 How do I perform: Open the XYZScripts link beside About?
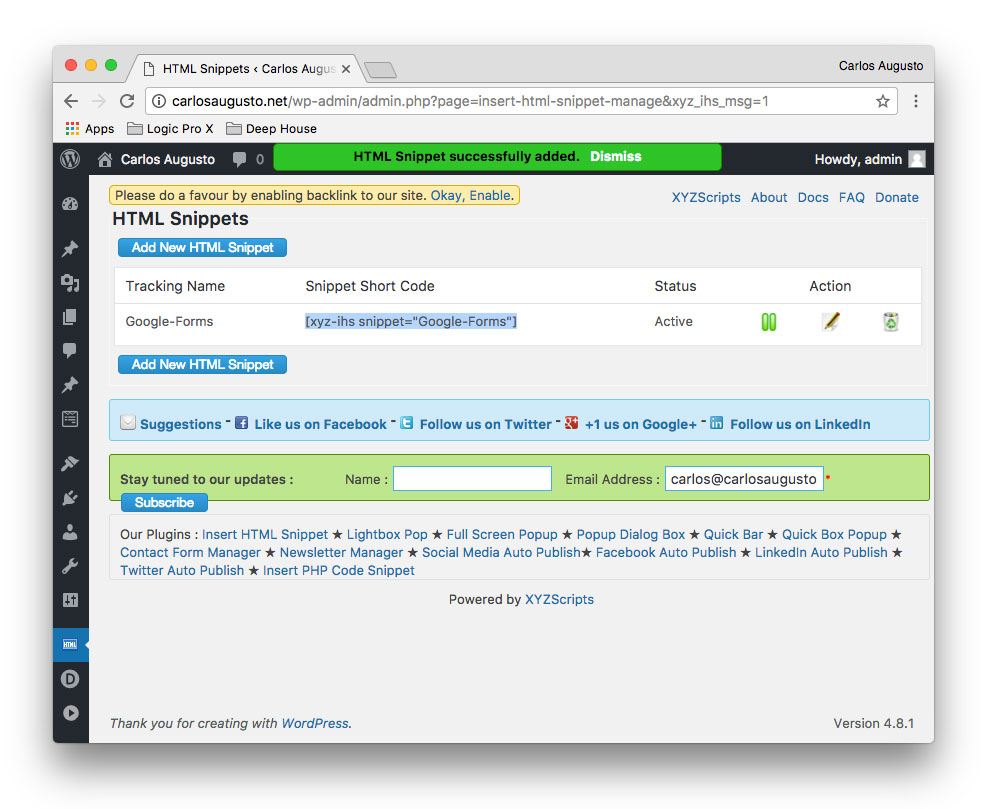(706, 197)
